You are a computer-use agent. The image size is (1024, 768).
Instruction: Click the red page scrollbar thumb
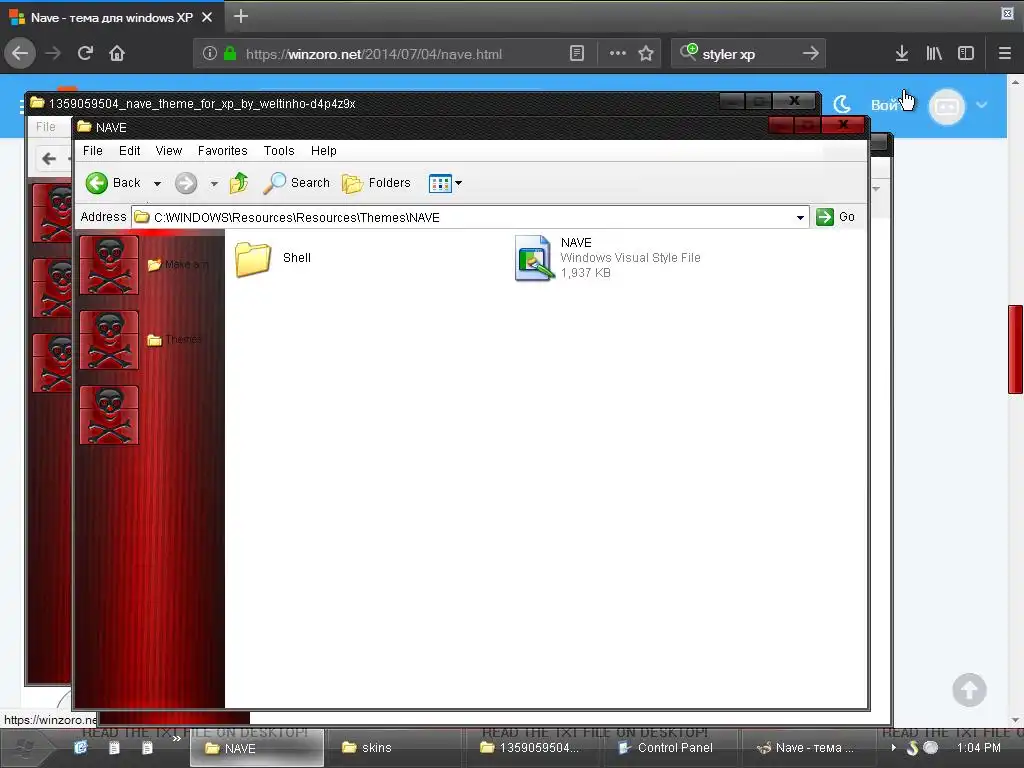(x=1015, y=349)
